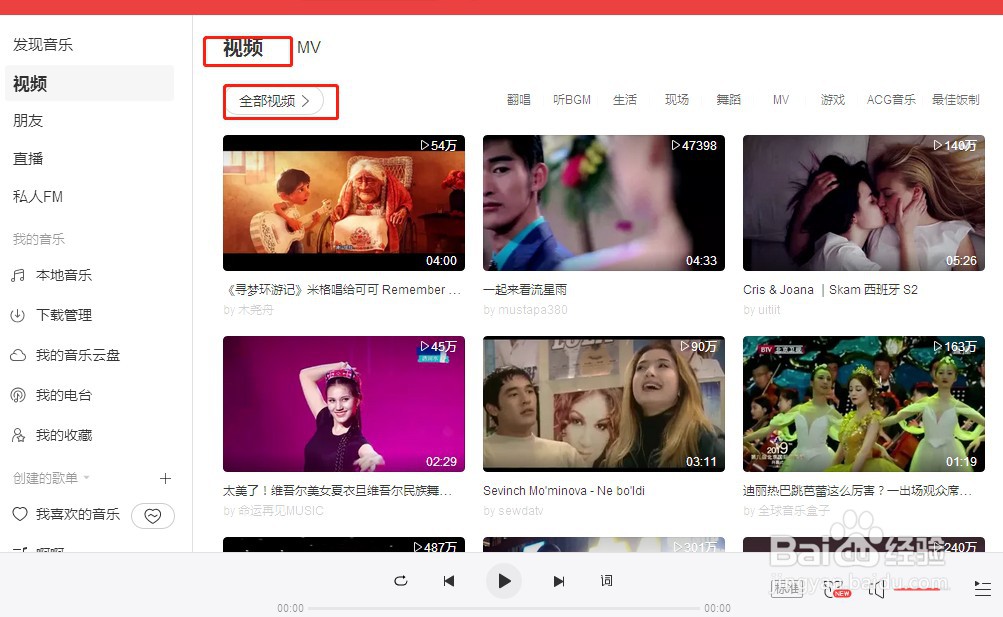This screenshot has height=617, width=1003.
Task: Open 私人FM in the sidebar
Action: 38,197
